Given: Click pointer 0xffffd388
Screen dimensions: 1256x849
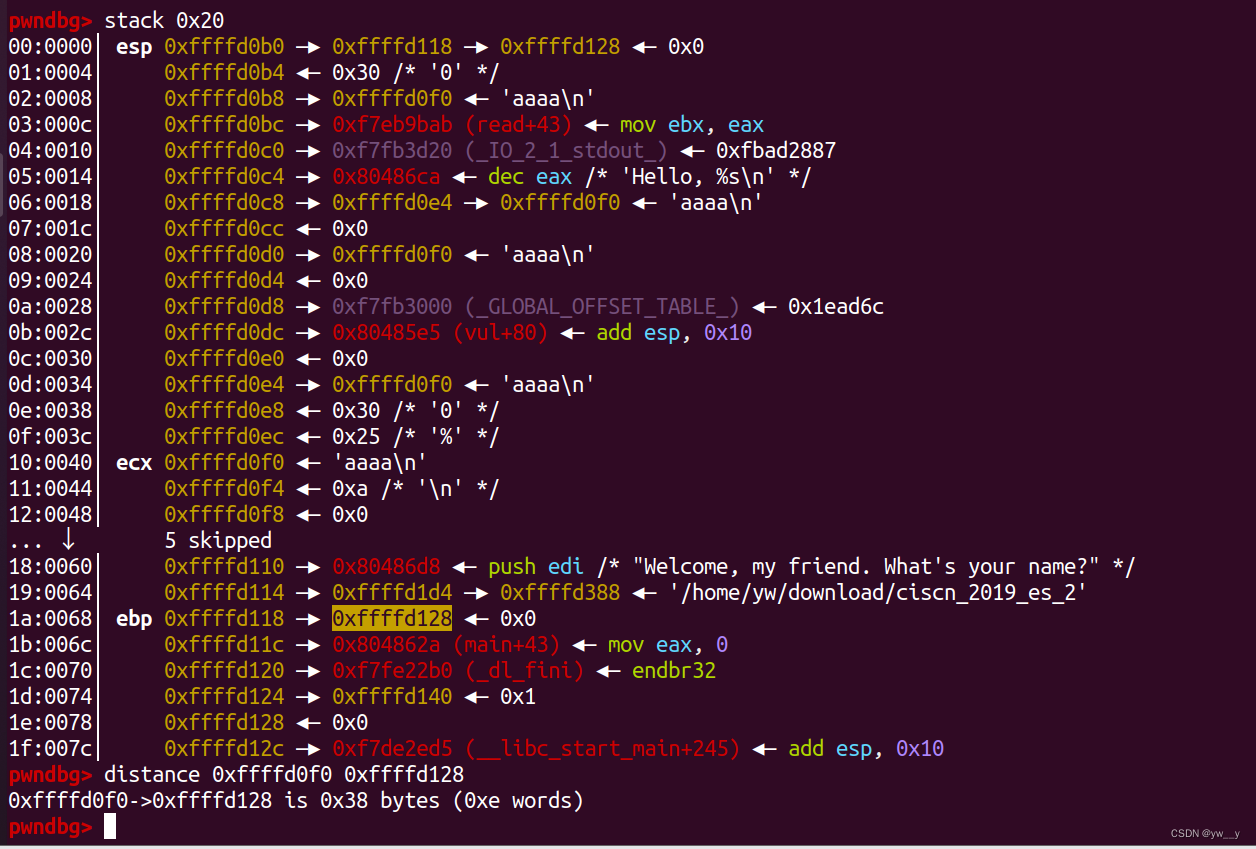Looking at the screenshot, I should [560, 593].
